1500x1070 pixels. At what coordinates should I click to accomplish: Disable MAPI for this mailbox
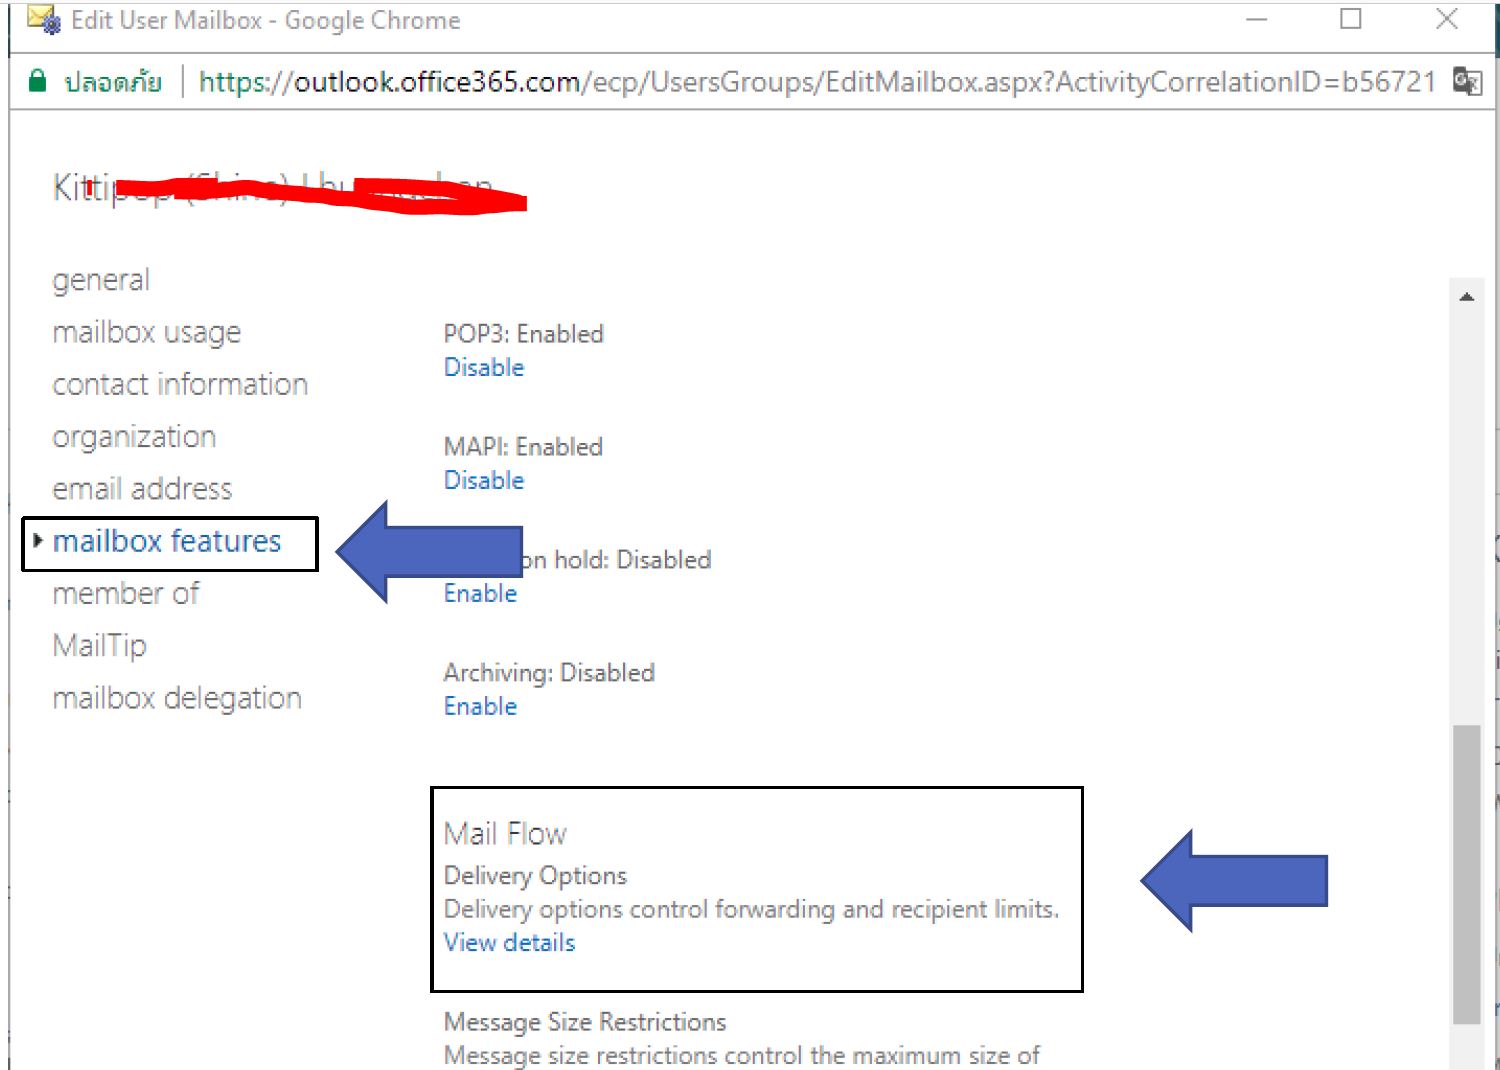[484, 480]
